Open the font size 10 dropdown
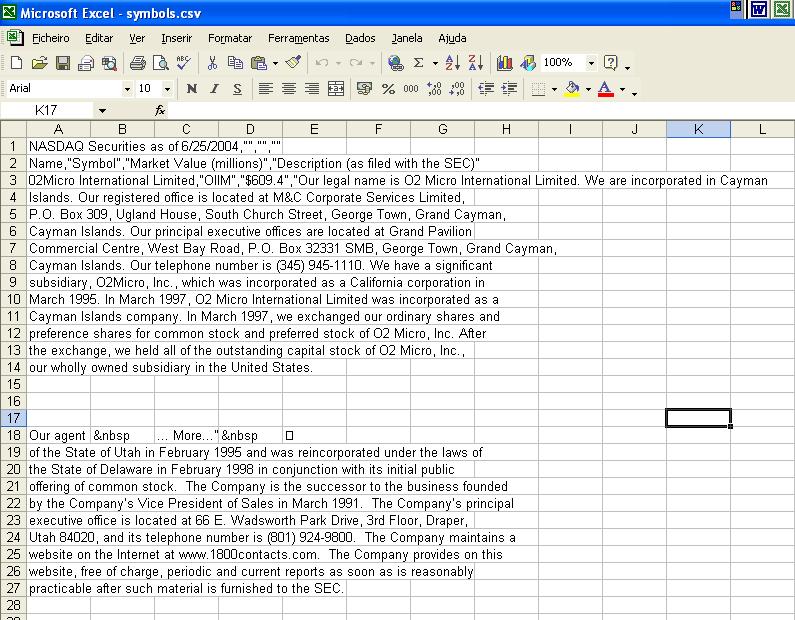Screen dimensions: 795x620 (167, 89)
